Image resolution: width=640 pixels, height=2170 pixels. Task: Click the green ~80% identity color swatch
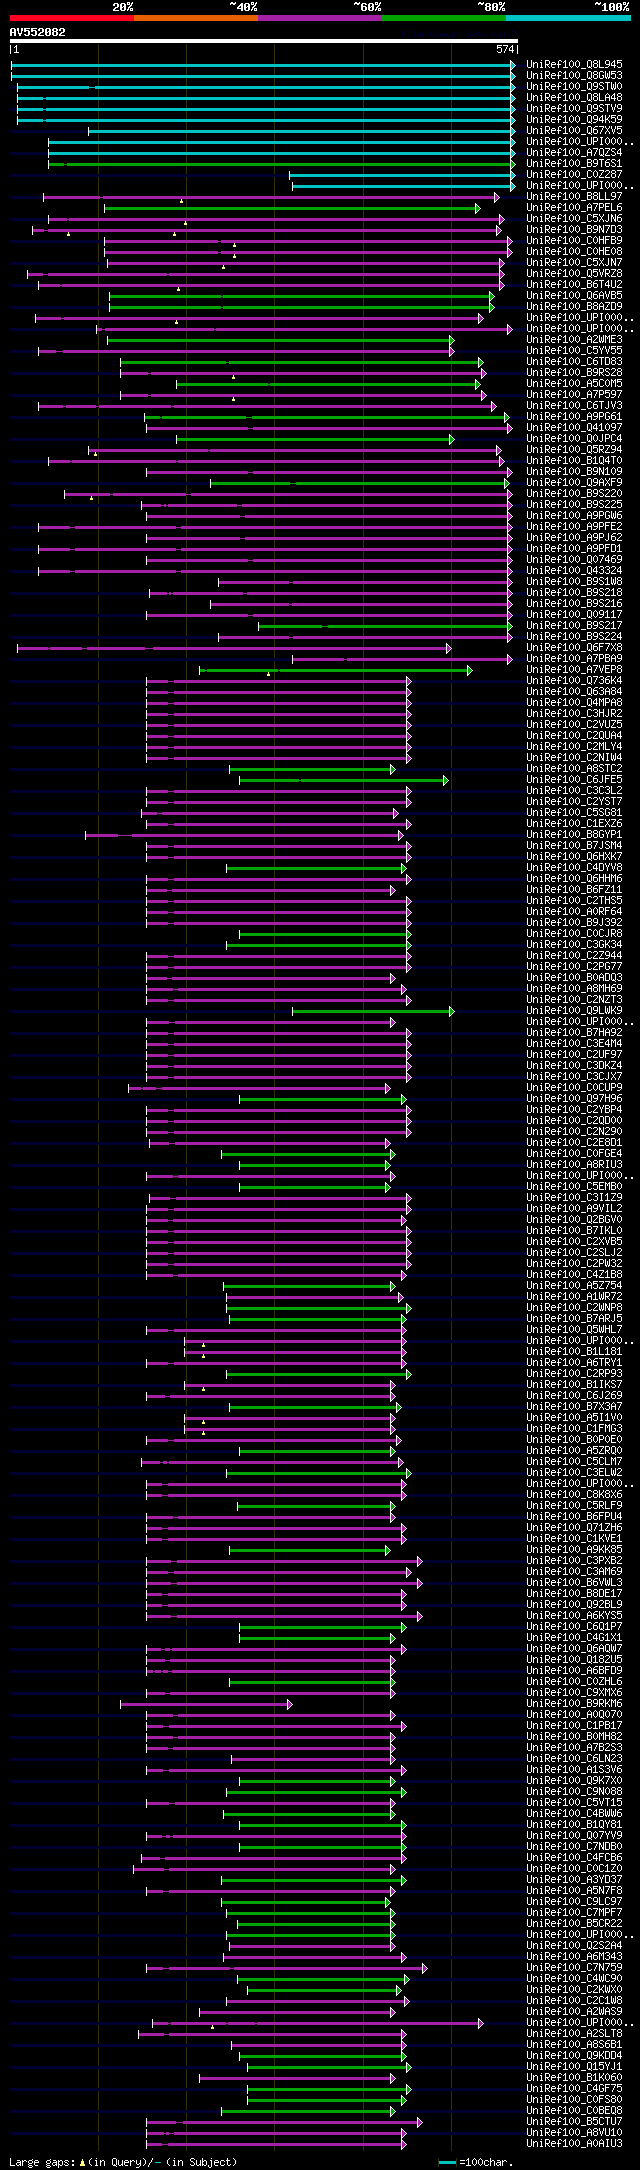[x=444, y=18]
